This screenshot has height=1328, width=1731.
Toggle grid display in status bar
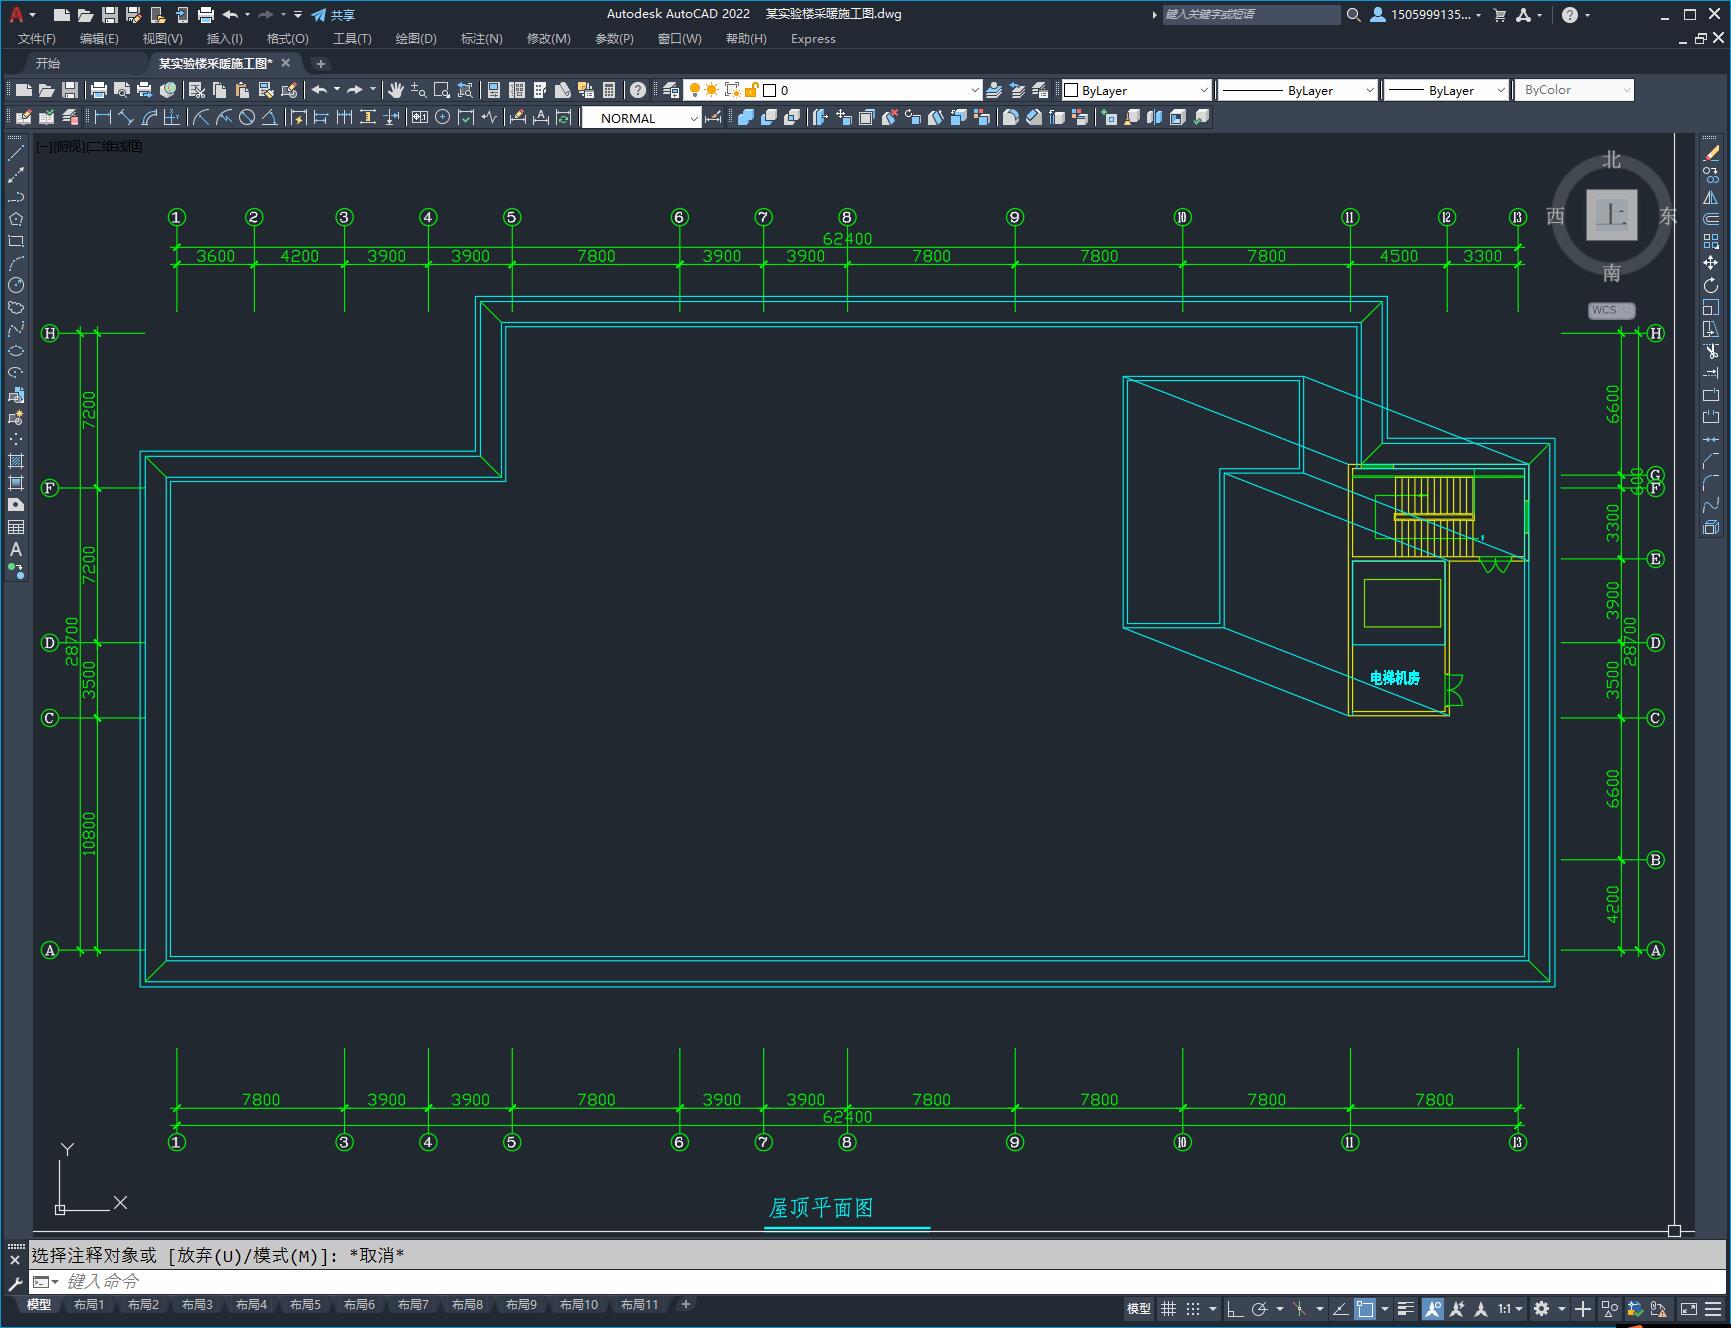click(1168, 1308)
